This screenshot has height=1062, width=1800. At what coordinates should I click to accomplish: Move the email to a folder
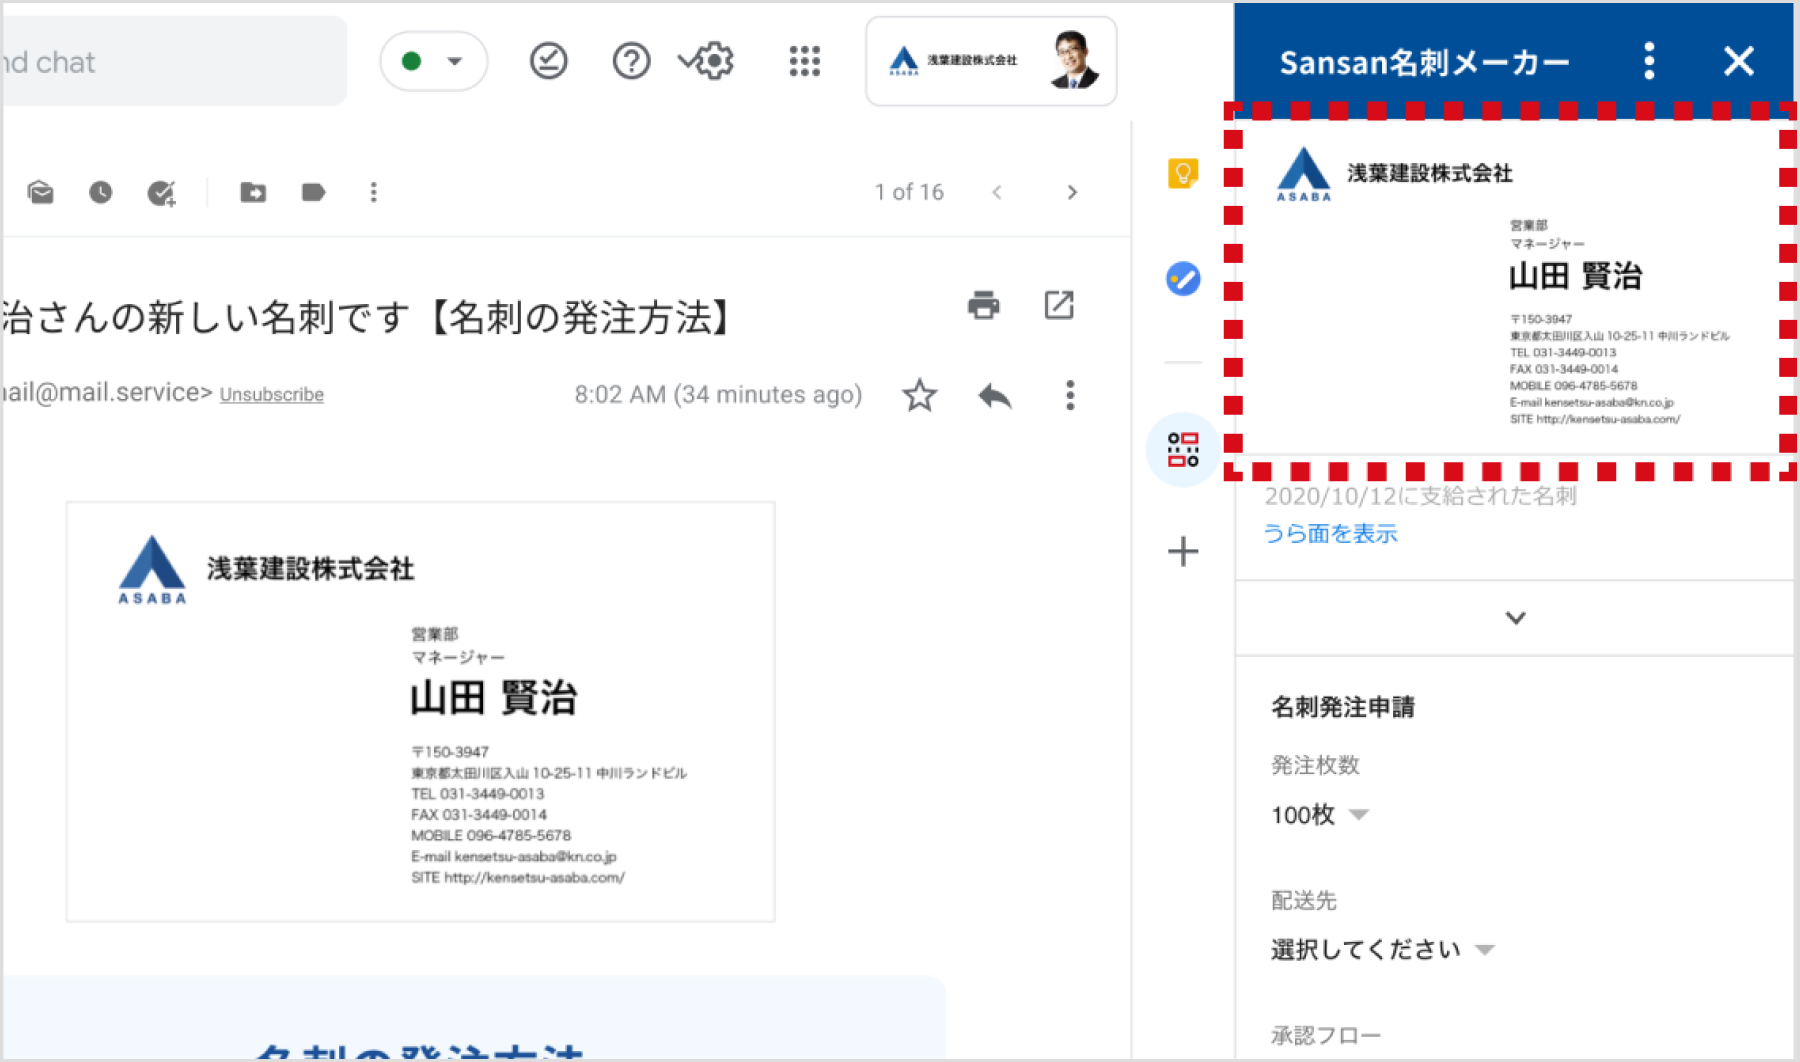253,192
